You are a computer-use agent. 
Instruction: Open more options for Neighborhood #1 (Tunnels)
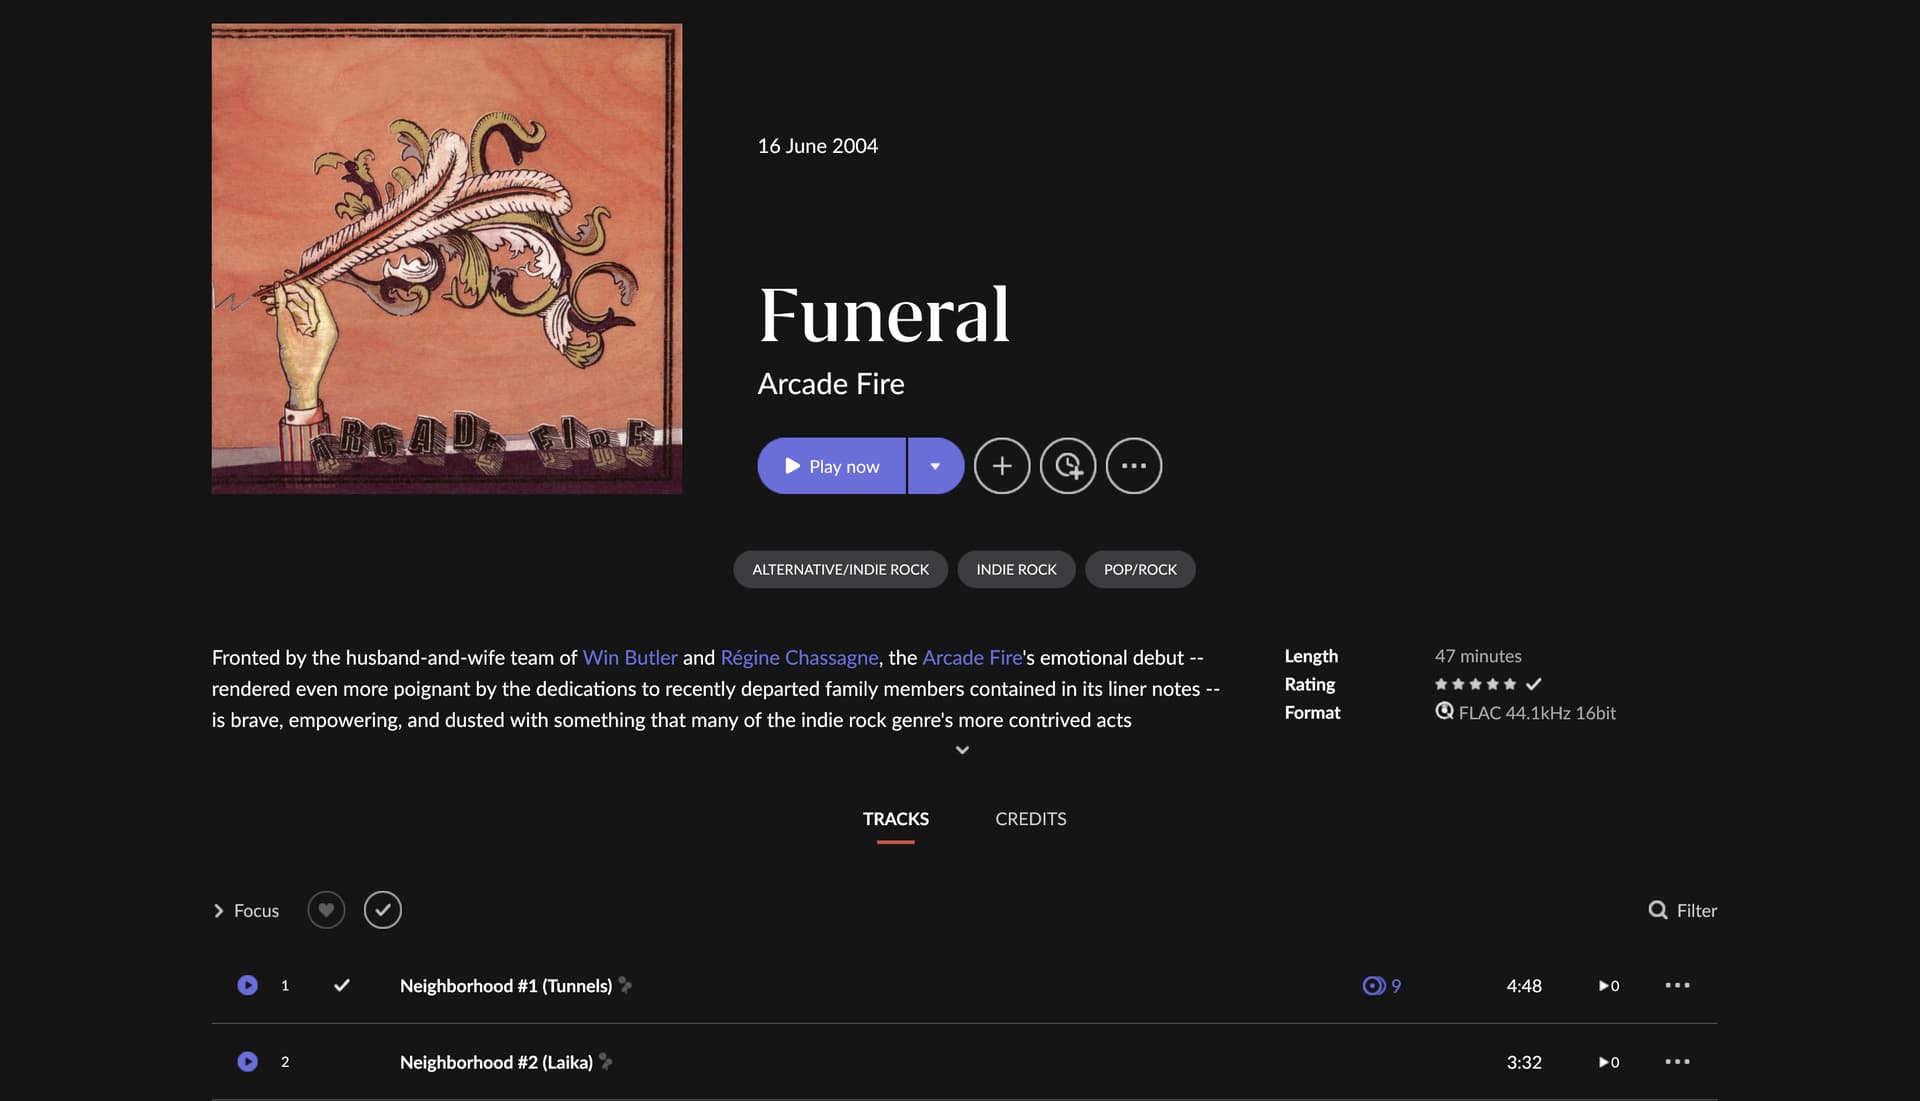(x=1678, y=985)
